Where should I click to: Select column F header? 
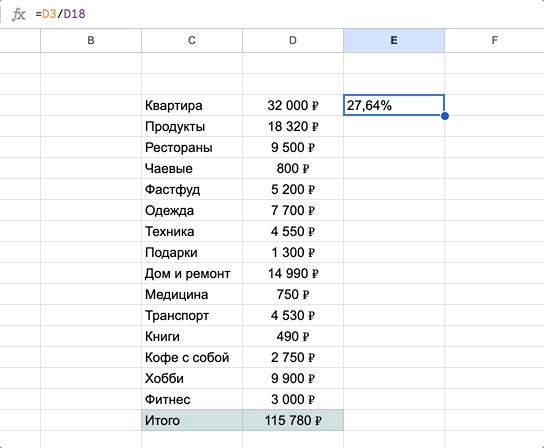(494, 41)
